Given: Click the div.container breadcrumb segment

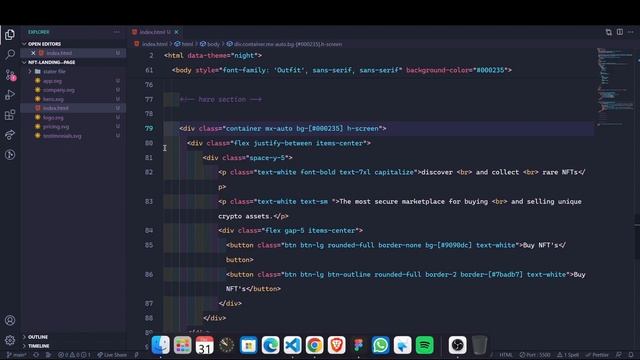Looking at the screenshot, I should [x=284, y=44].
